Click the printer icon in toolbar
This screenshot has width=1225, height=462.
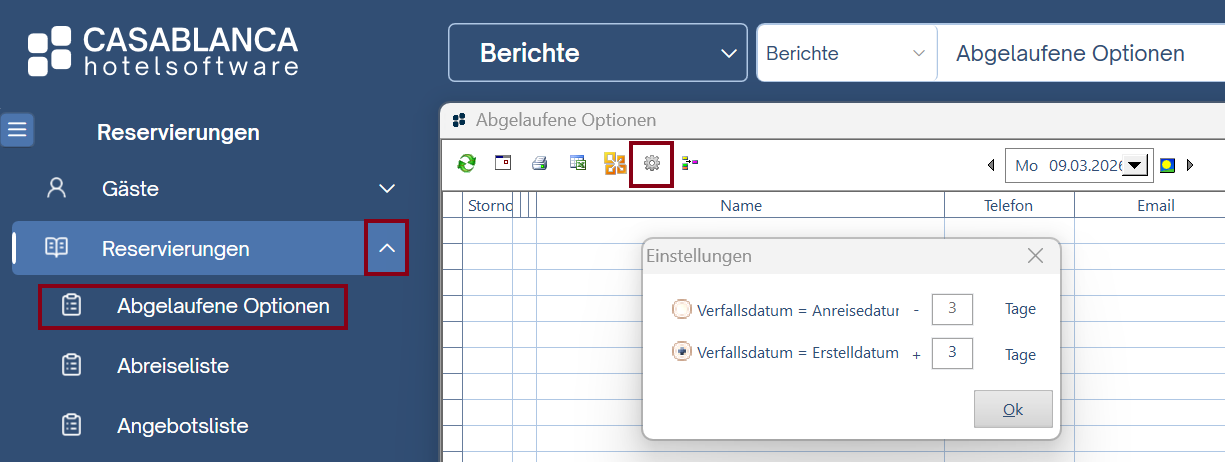coord(540,164)
